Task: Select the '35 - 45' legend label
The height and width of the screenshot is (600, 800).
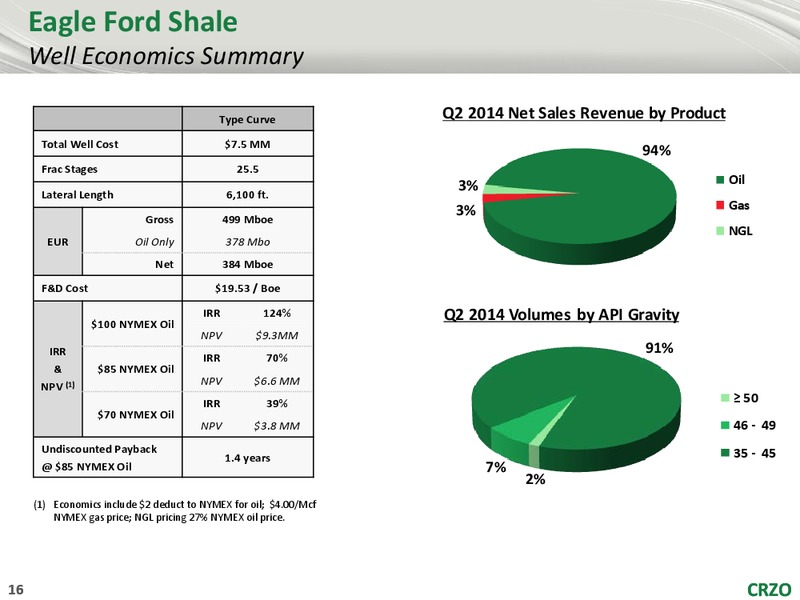Action: point(754,453)
